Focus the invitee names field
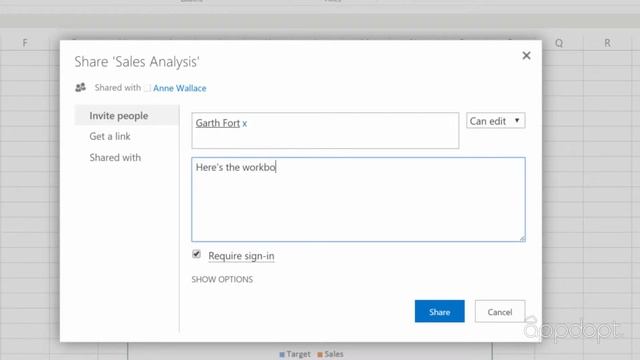 pos(325,131)
